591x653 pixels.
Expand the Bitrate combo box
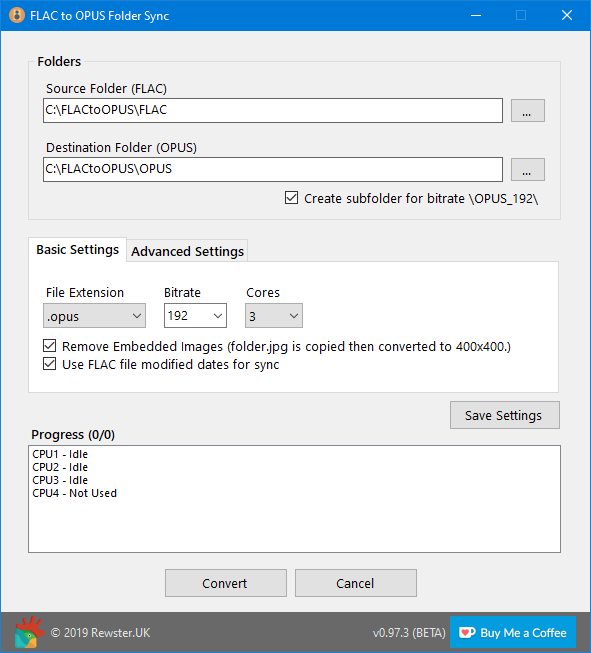195,316
